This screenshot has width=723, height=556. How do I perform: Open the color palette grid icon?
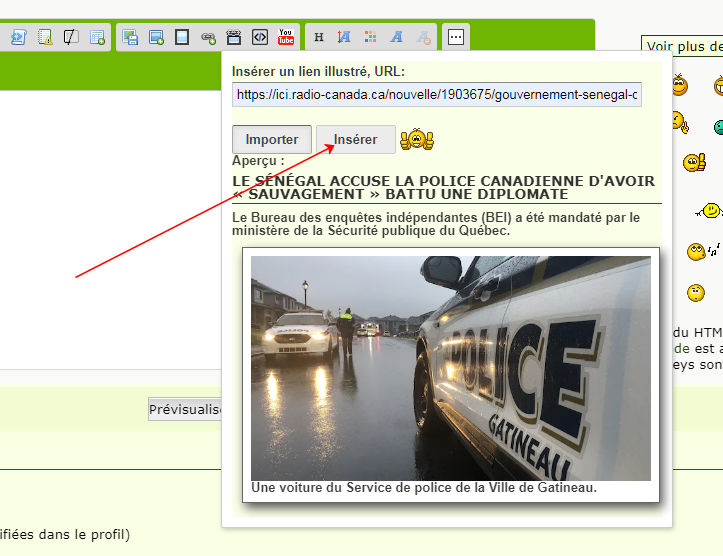pyautogui.click(x=370, y=37)
